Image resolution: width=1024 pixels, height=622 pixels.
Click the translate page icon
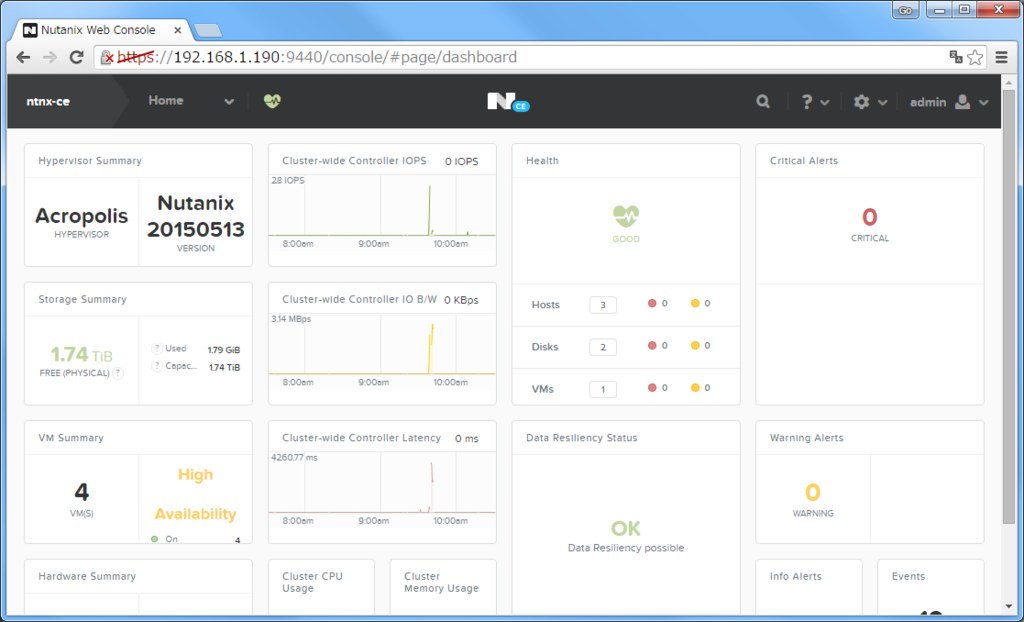pyautogui.click(x=956, y=57)
